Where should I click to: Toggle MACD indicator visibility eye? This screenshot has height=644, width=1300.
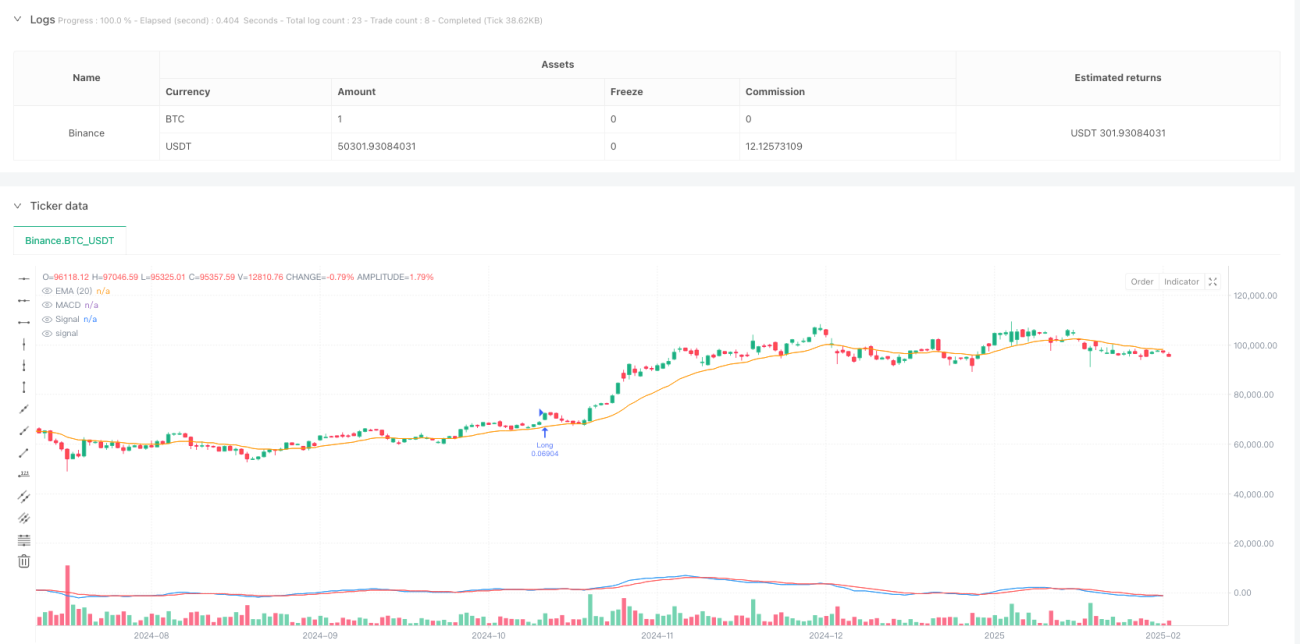[x=47, y=304]
